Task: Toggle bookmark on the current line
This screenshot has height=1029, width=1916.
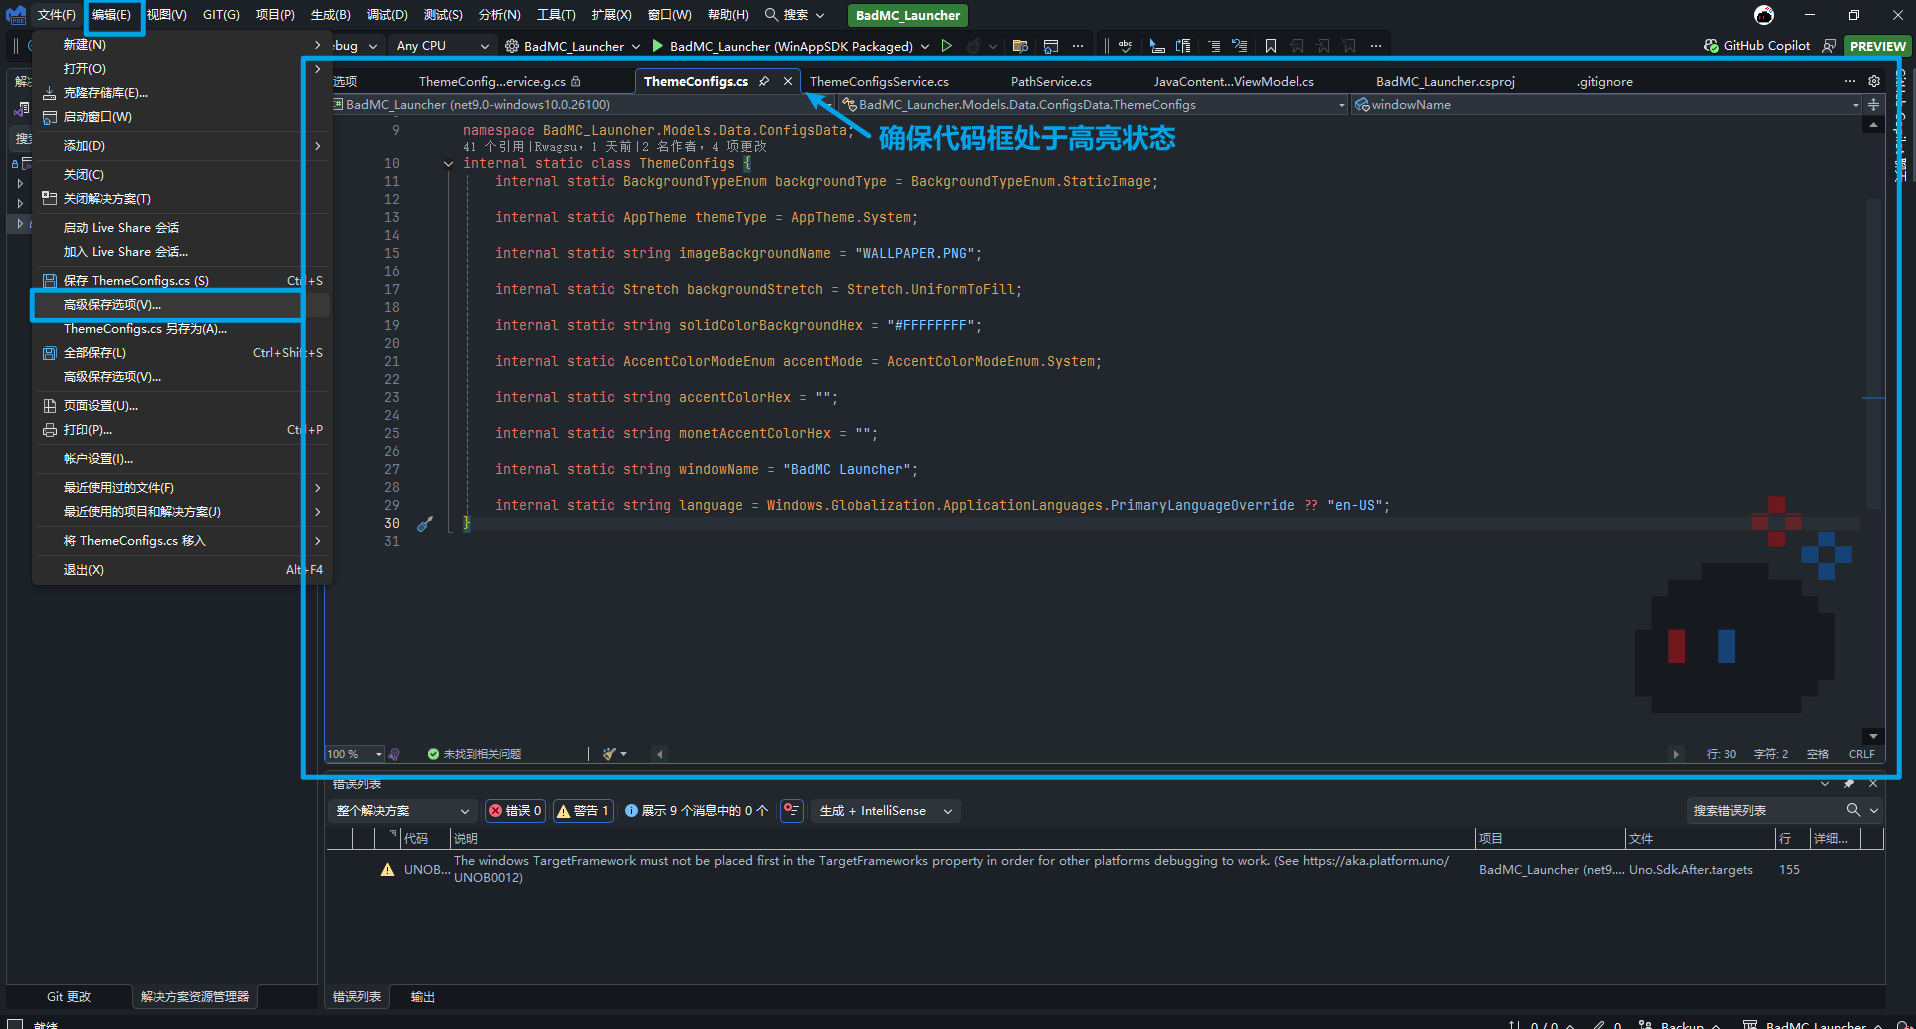Action: click(1270, 46)
